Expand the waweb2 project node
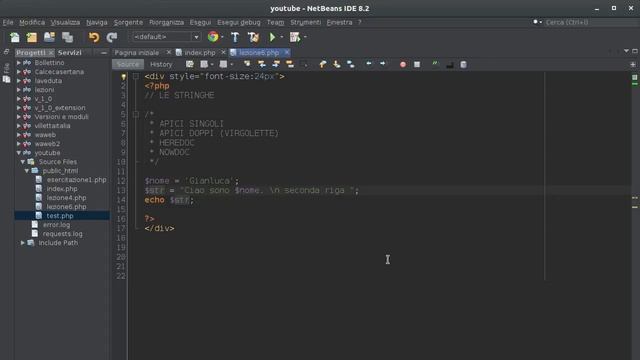Screen dimensions: 640x360 pos(18,144)
